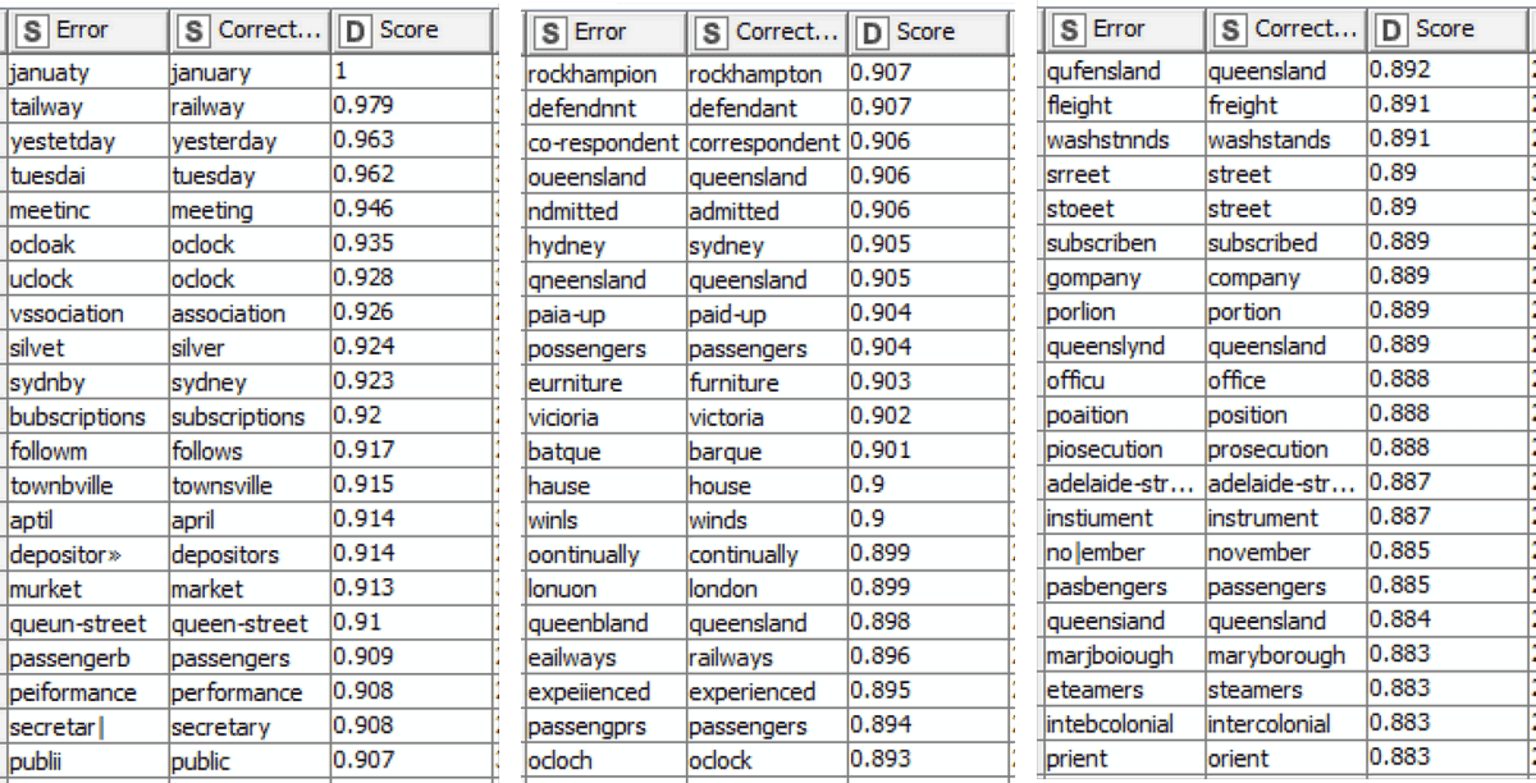Image resolution: width=1536 pixels, height=783 pixels.
Task: Click the D icon in Score header above value 1
Action: point(356,30)
